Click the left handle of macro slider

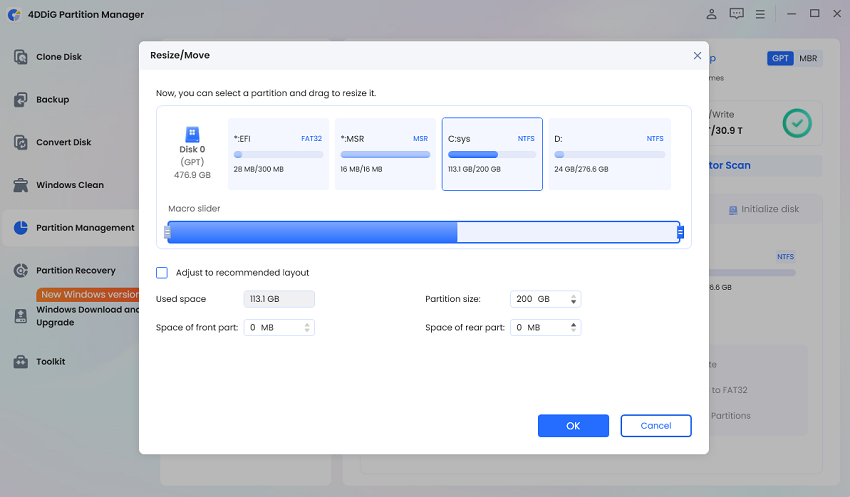(x=168, y=232)
